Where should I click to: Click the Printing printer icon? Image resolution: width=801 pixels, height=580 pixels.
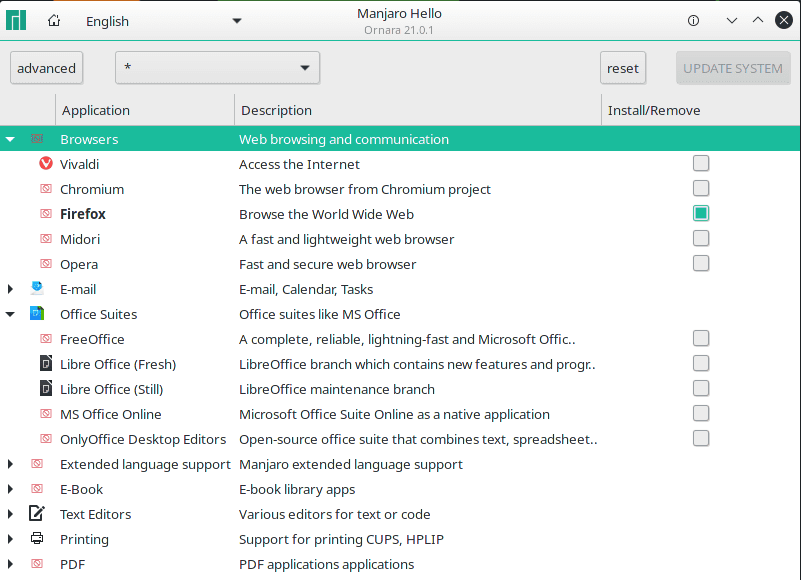pyautogui.click(x=37, y=538)
